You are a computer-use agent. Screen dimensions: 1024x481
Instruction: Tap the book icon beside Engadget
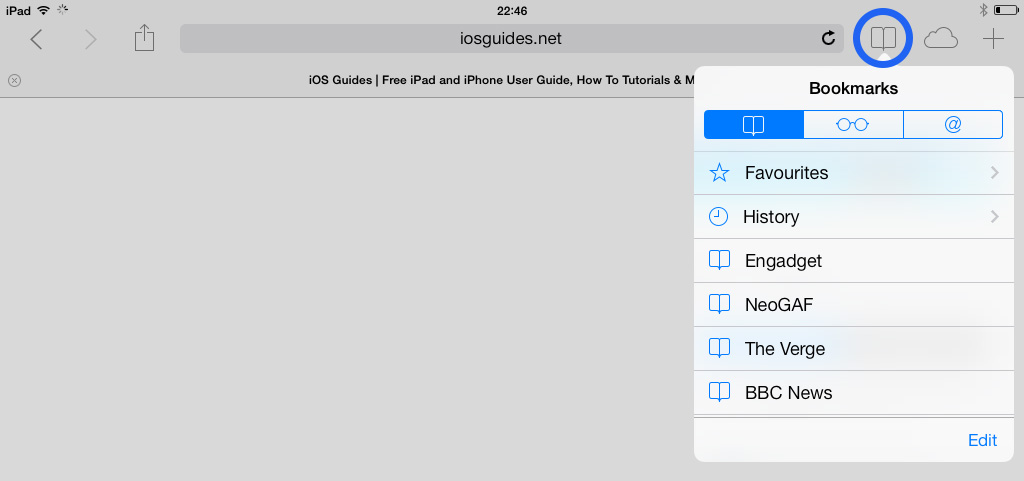719,260
